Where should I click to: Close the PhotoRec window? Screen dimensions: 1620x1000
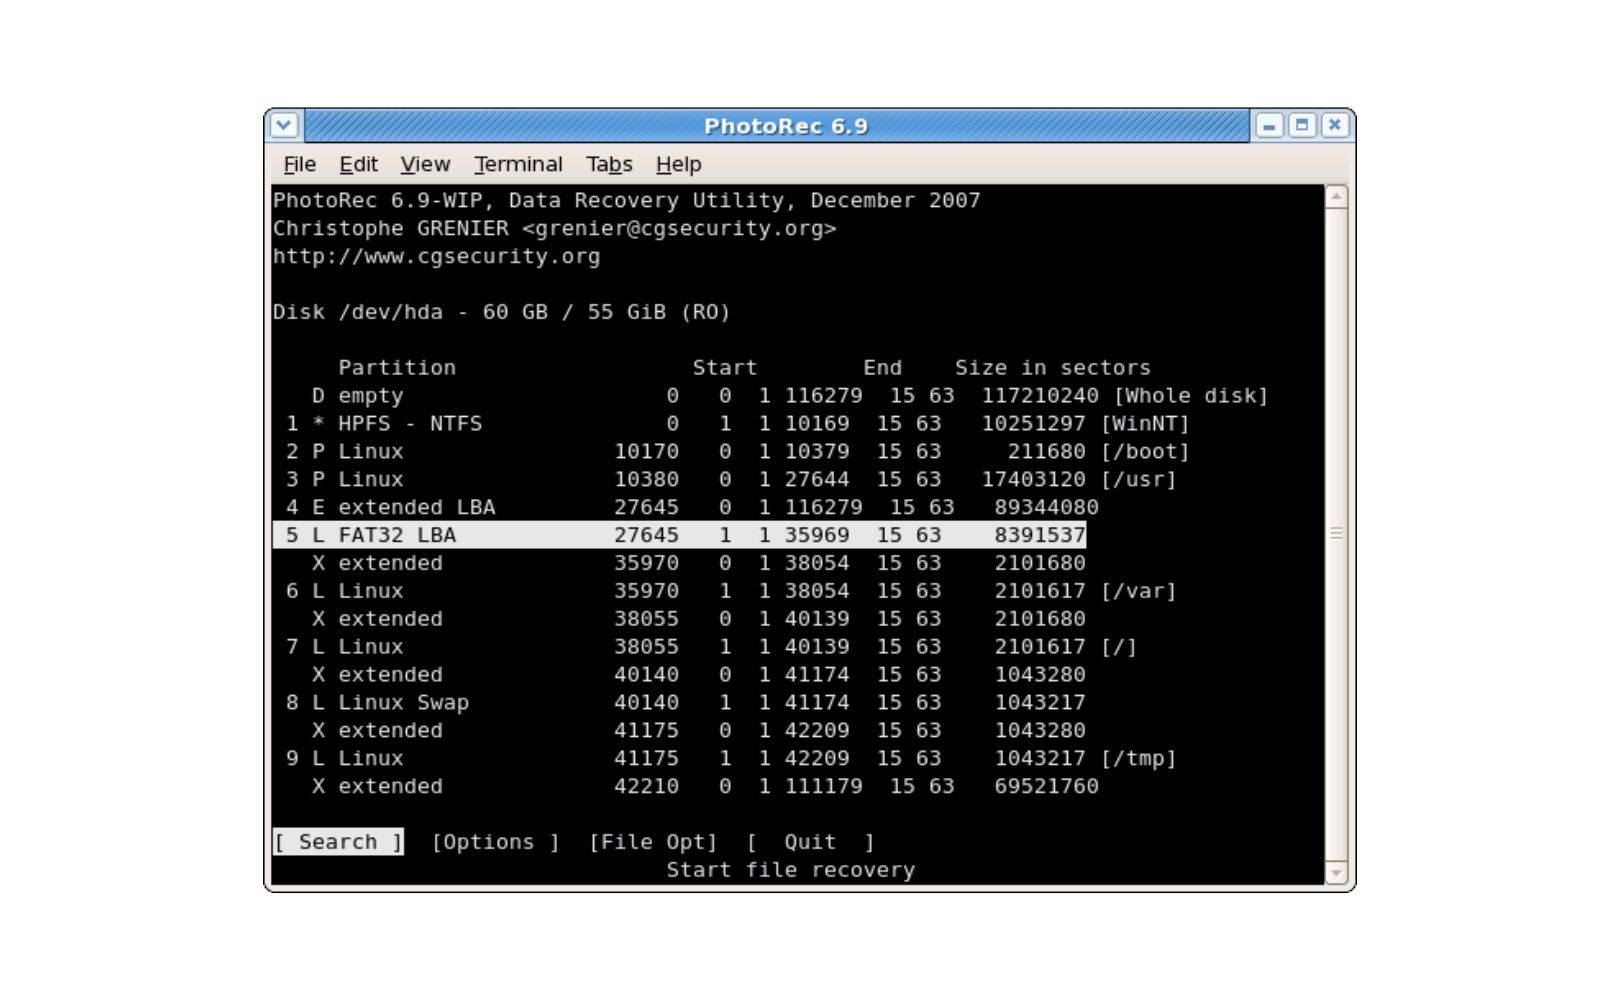(x=1334, y=125)
